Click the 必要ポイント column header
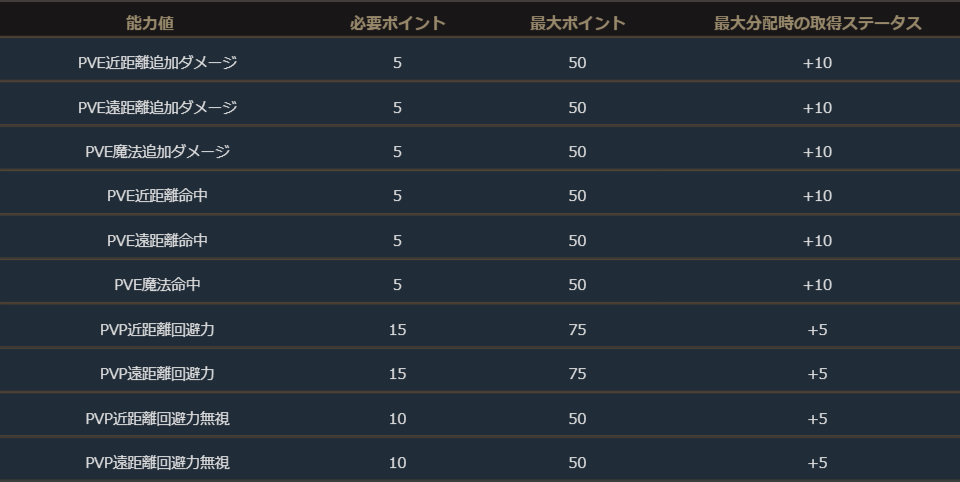Screen dimensions: 960x482 click(x=397, y=23)
